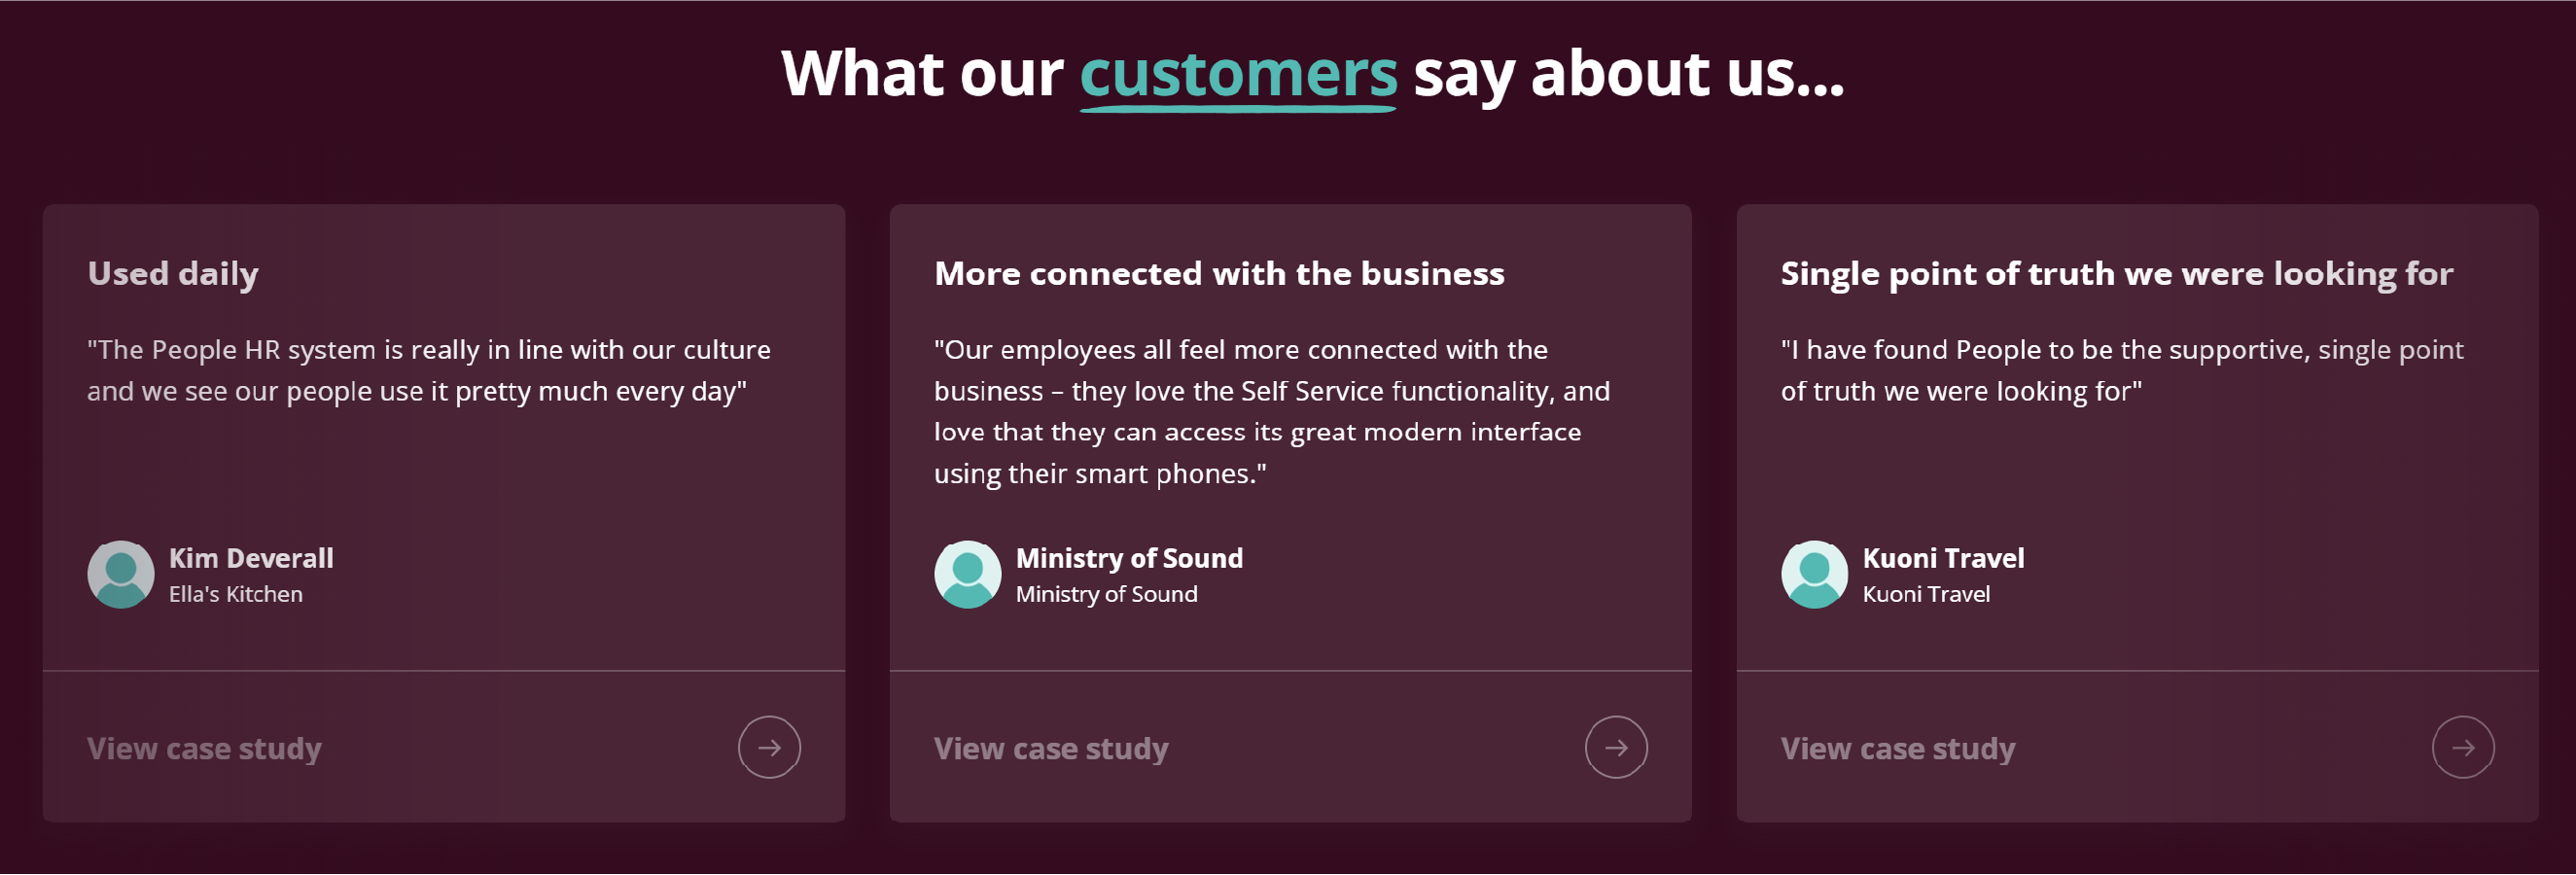Viewport: 2576px width, 875px height.
Task: Open View case study for Ministry of Sound
Action: pos(1051,749)
